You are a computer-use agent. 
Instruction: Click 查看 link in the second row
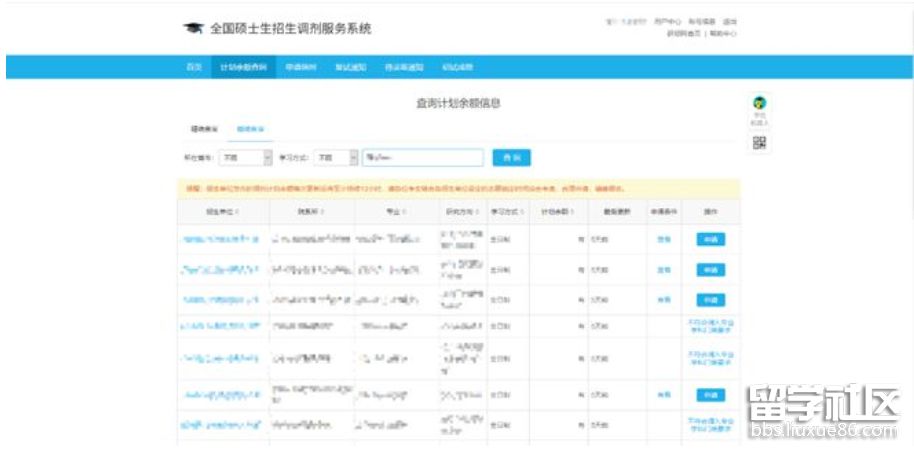[663, 270]
